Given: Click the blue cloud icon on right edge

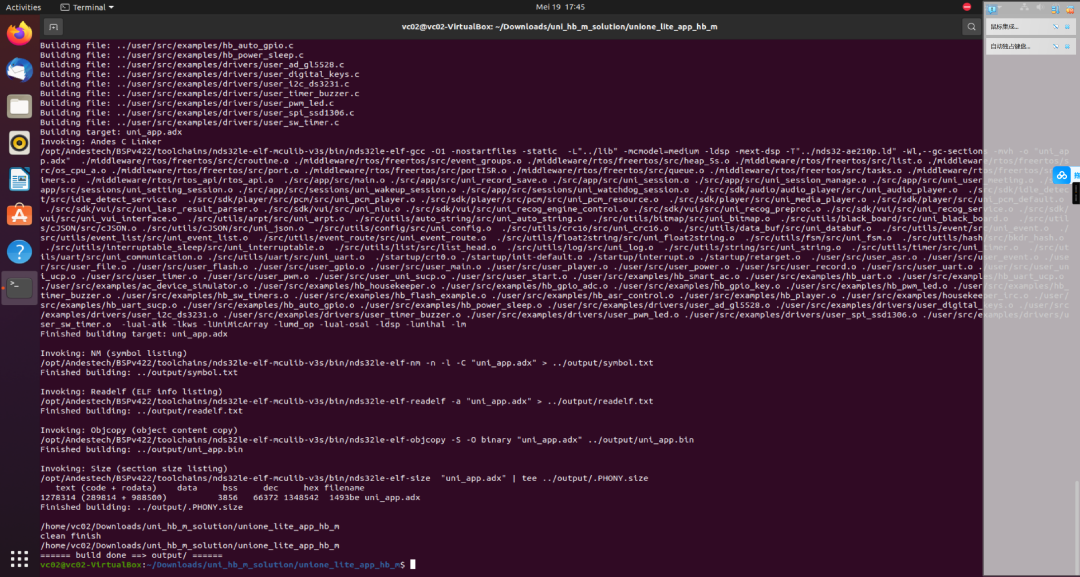Looking at the screenshot, I should [1061, 175].
